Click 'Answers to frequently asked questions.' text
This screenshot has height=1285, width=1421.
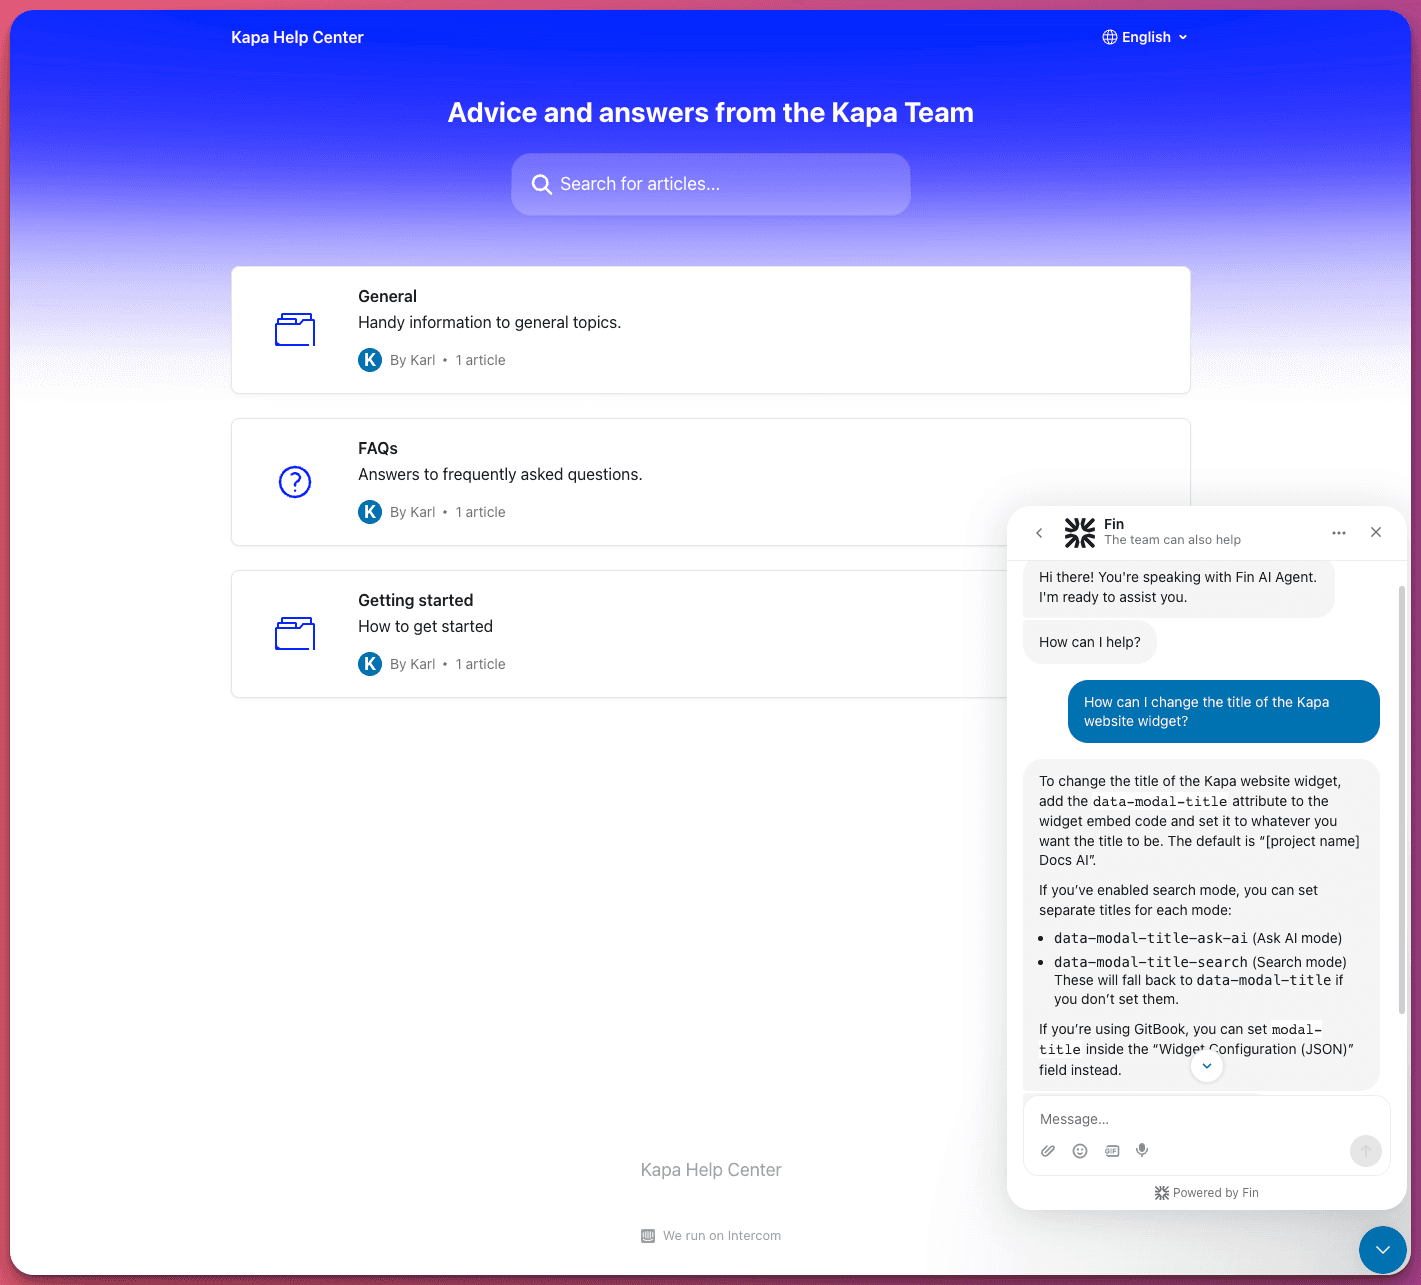500,474
